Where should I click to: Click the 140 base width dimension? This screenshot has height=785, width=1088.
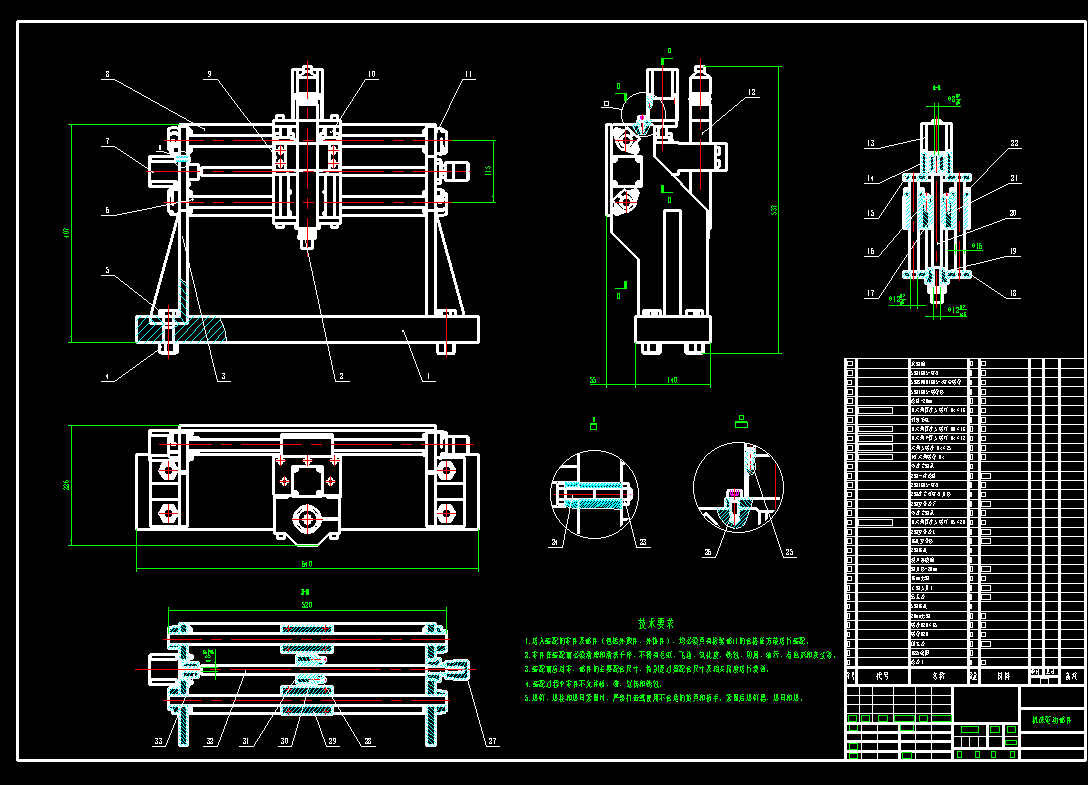[x=672, y=380]
